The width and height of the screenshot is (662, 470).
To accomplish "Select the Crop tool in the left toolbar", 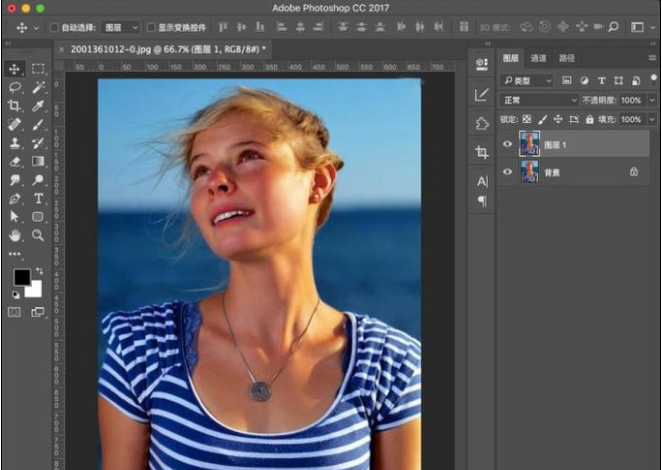I will click(x=15, y=106).
